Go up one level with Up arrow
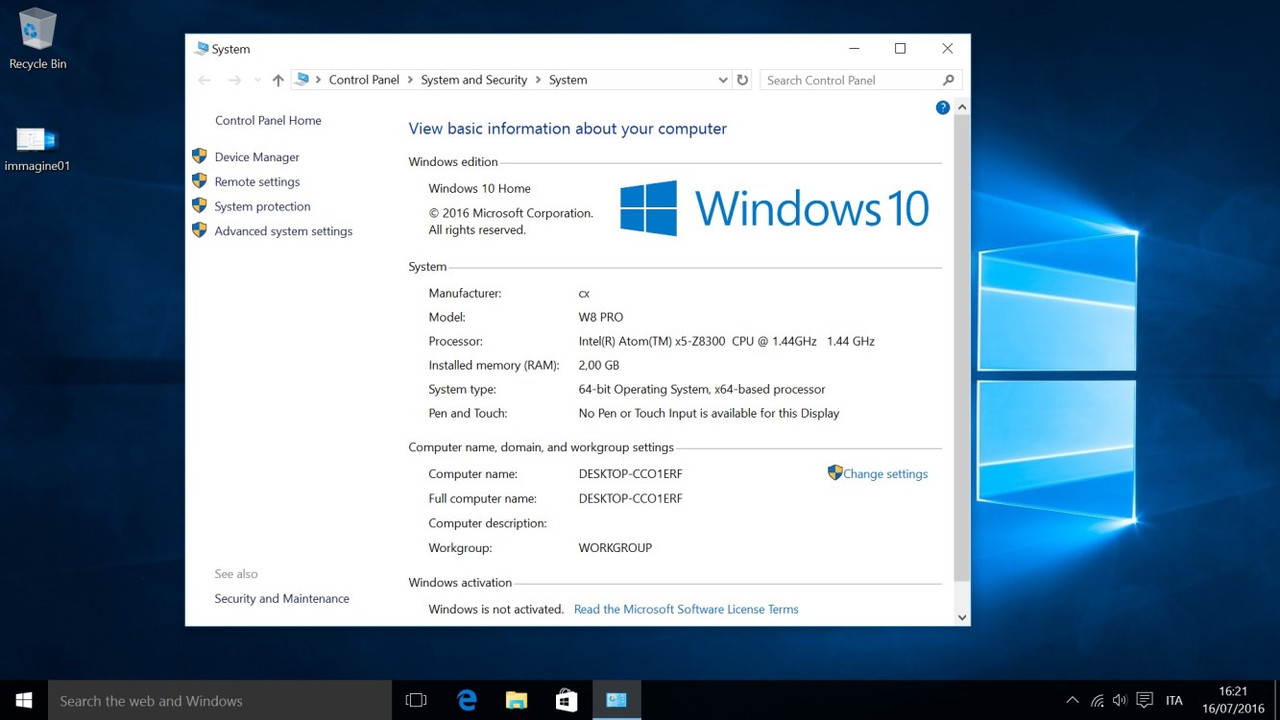This screenshot has height=720, width=1280. coord(278,80)
